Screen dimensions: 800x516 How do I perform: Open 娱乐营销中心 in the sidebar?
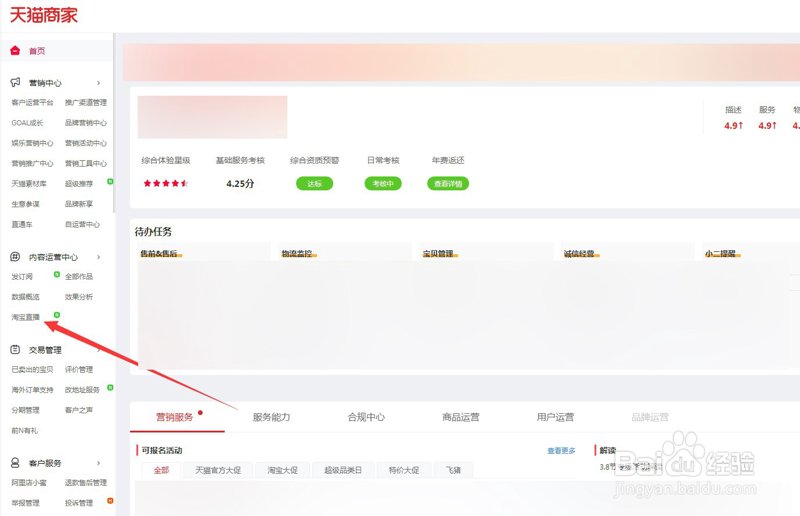click(32, 143)
